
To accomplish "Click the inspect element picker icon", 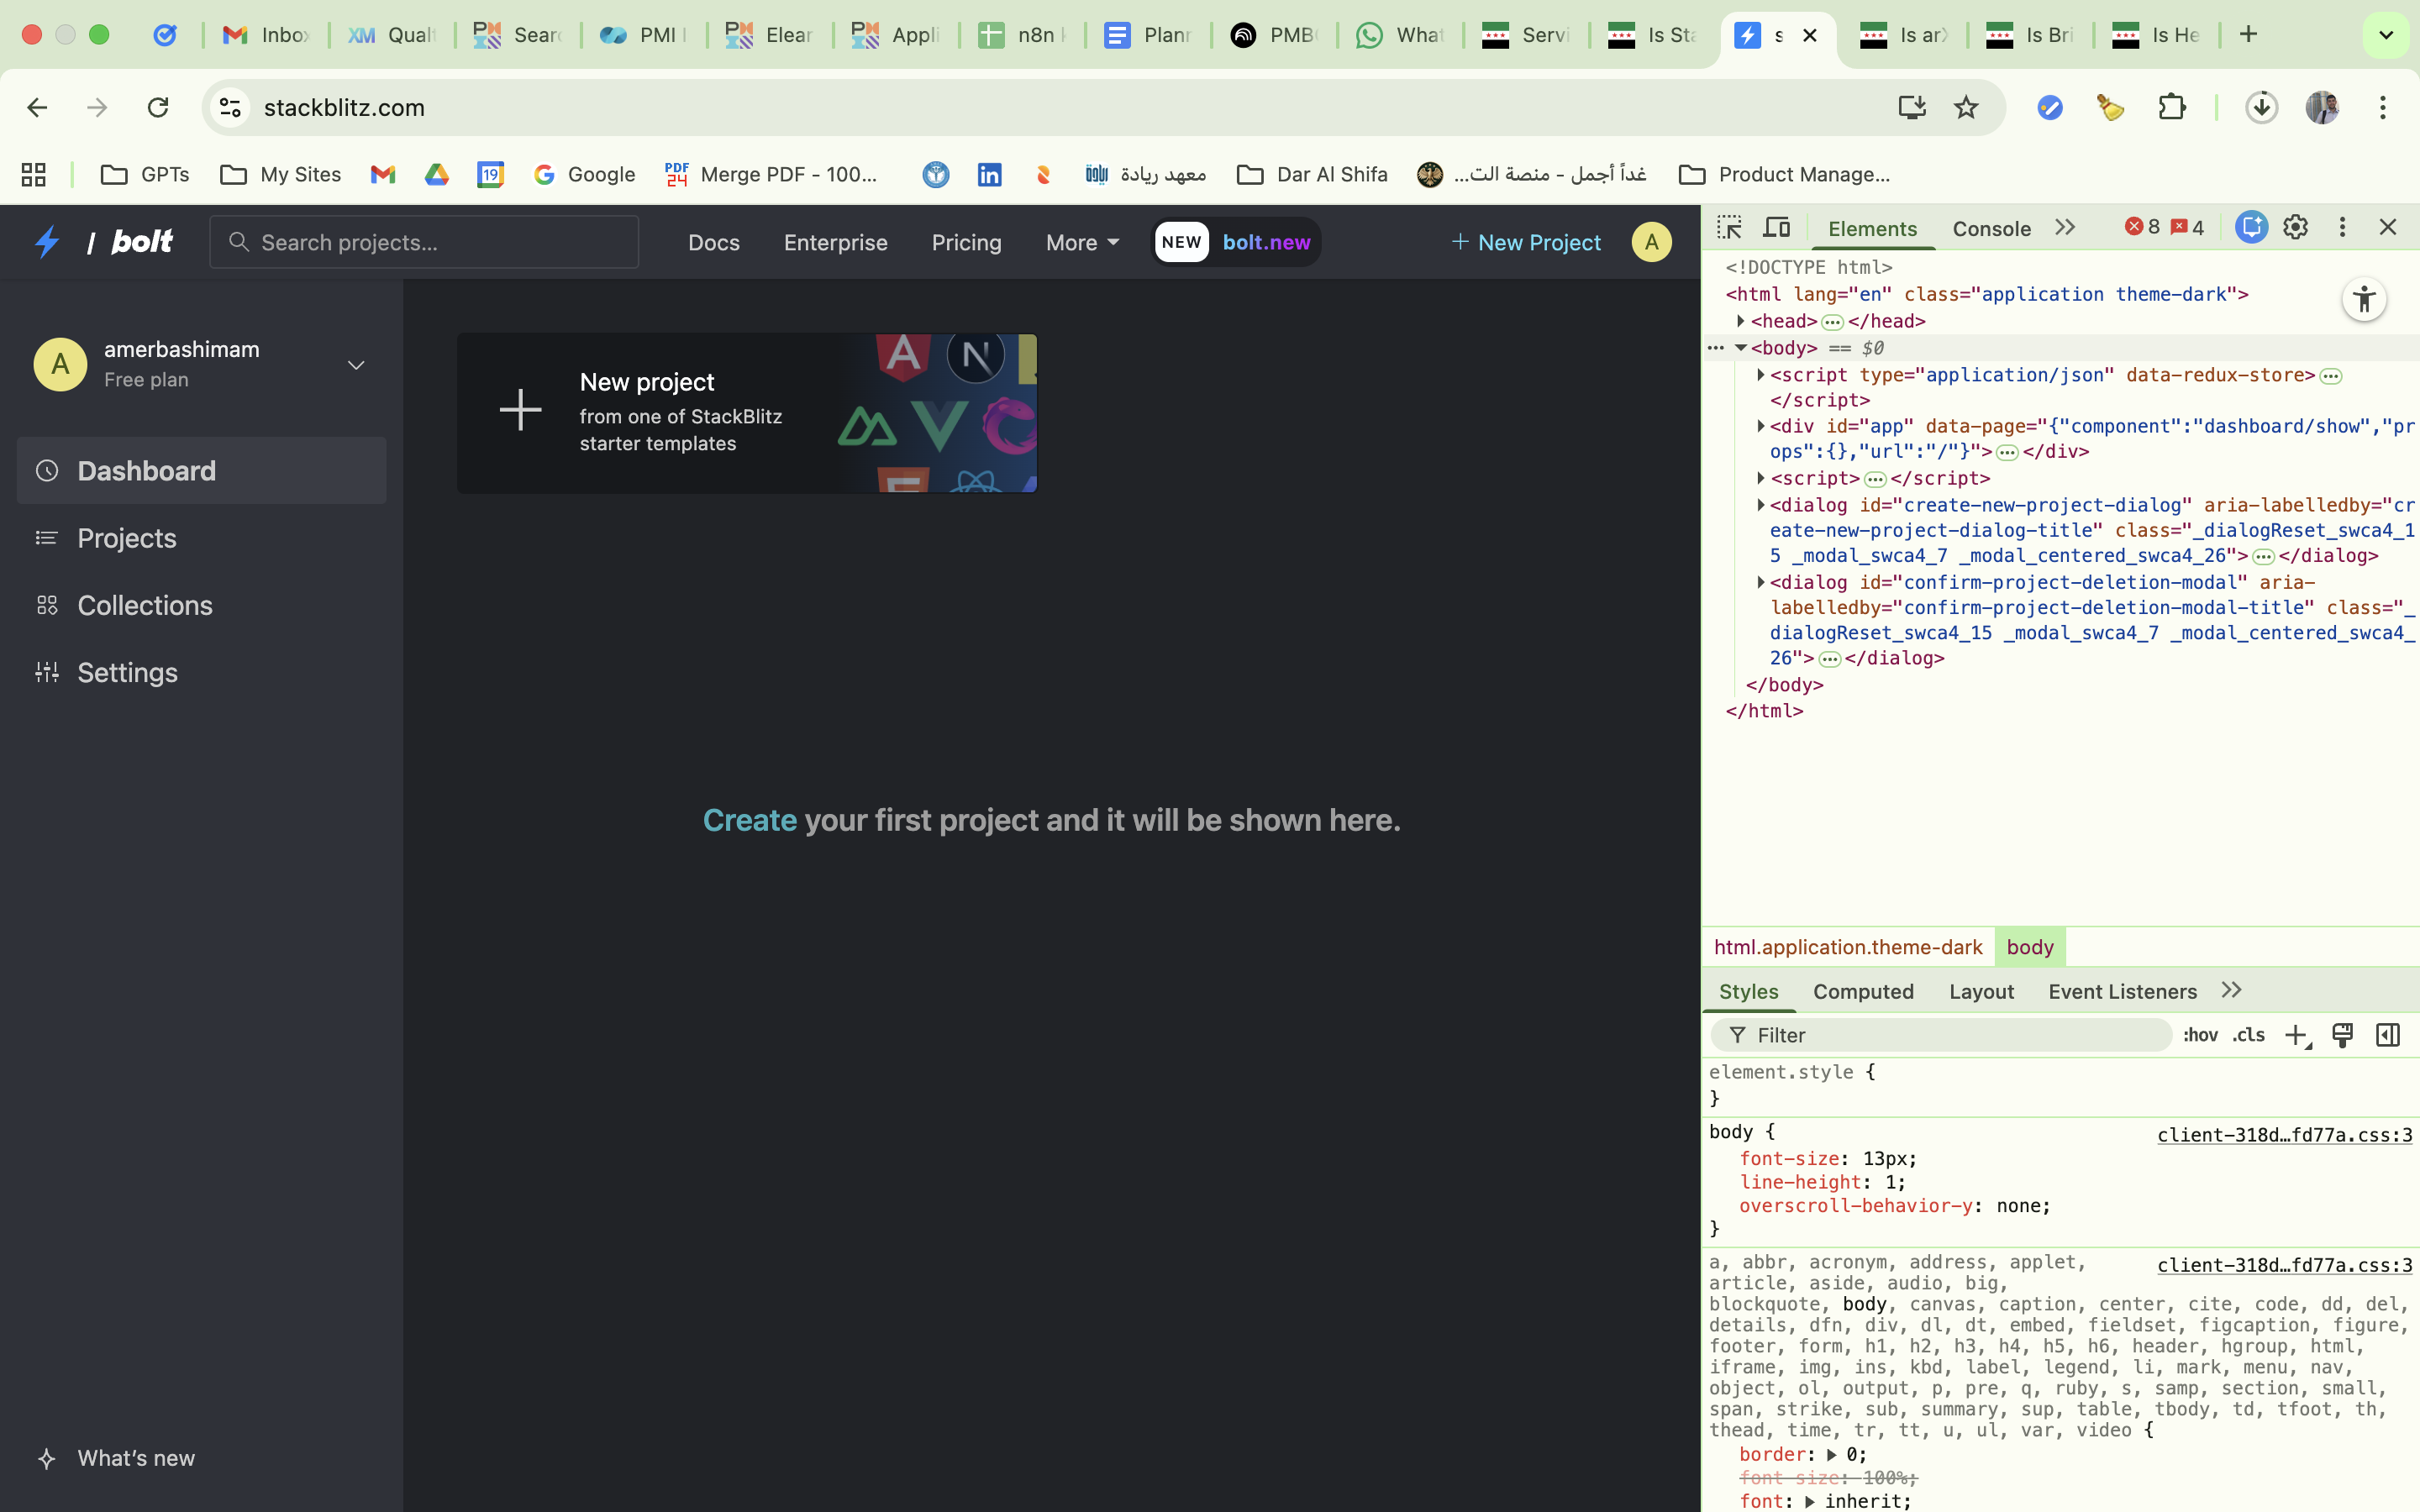I will pyautogui.click(x=1729, y=228).
